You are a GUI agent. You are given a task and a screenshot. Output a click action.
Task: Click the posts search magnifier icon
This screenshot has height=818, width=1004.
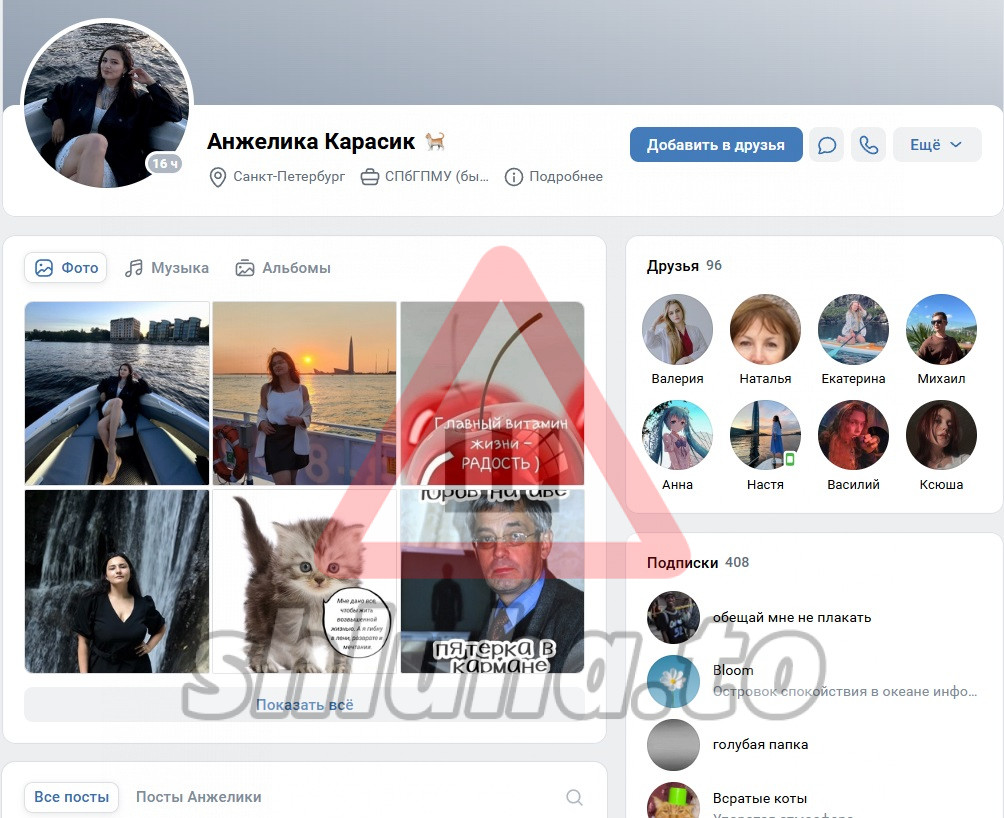coord(574,797)
